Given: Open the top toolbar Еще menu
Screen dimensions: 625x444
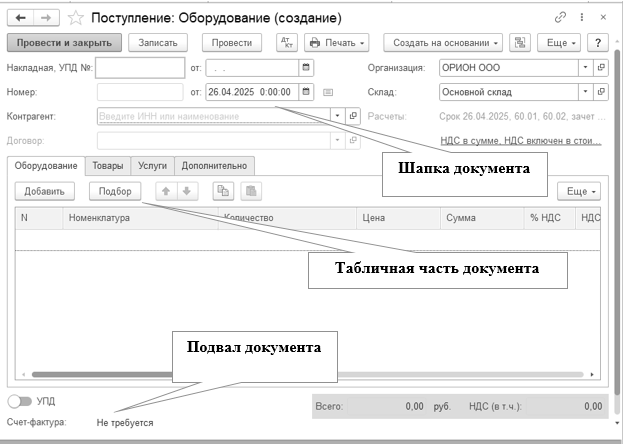Looking at the screenshot, I should pyautogui.click(x=559, y=43).
